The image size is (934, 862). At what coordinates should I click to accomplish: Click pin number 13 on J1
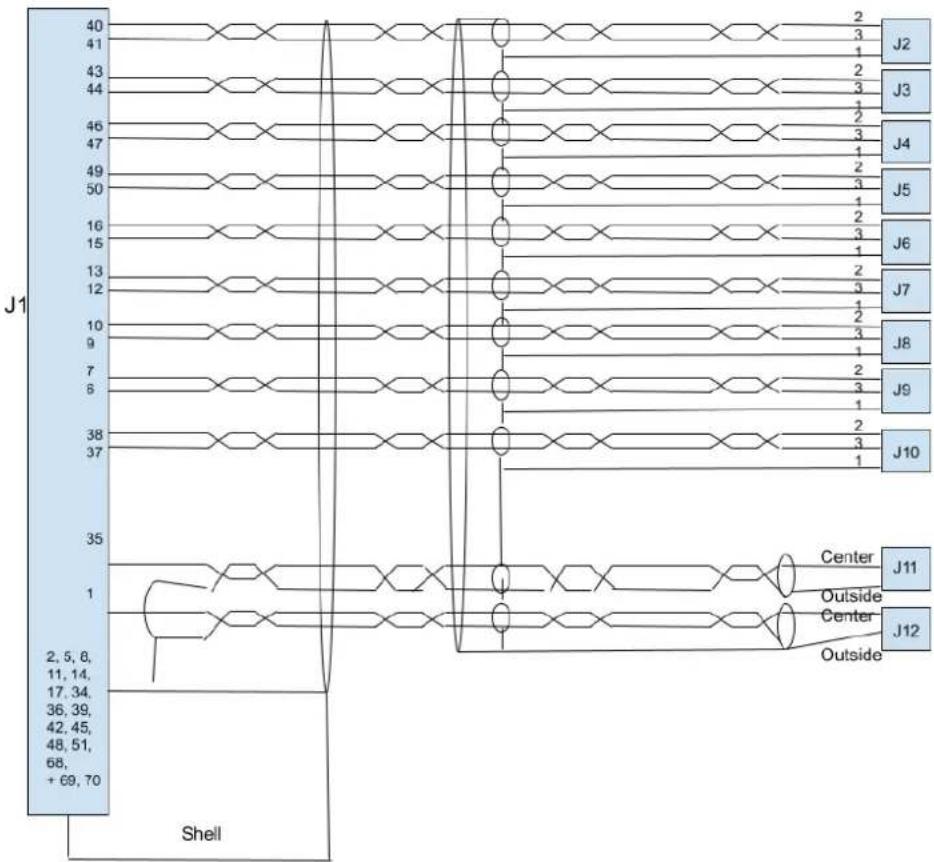tap(95, 272)
